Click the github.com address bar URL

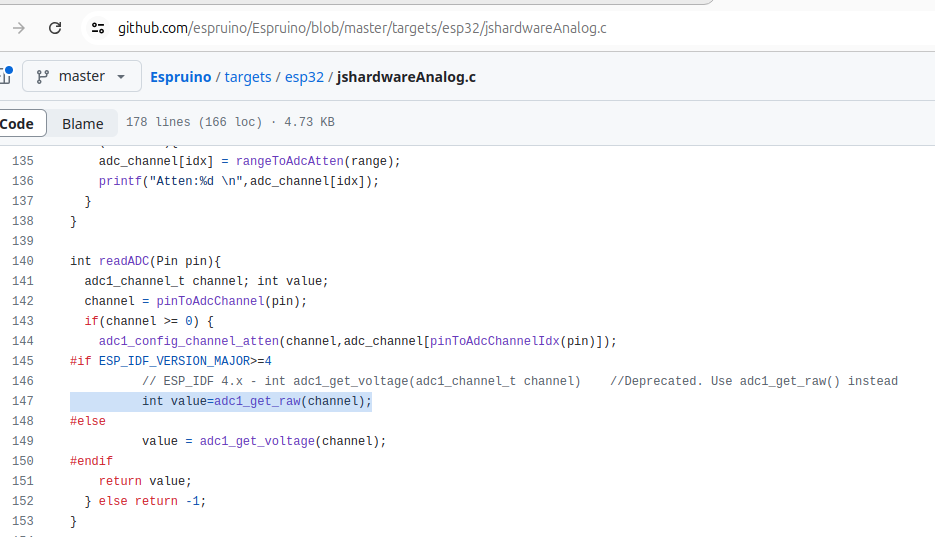point(362,28)
